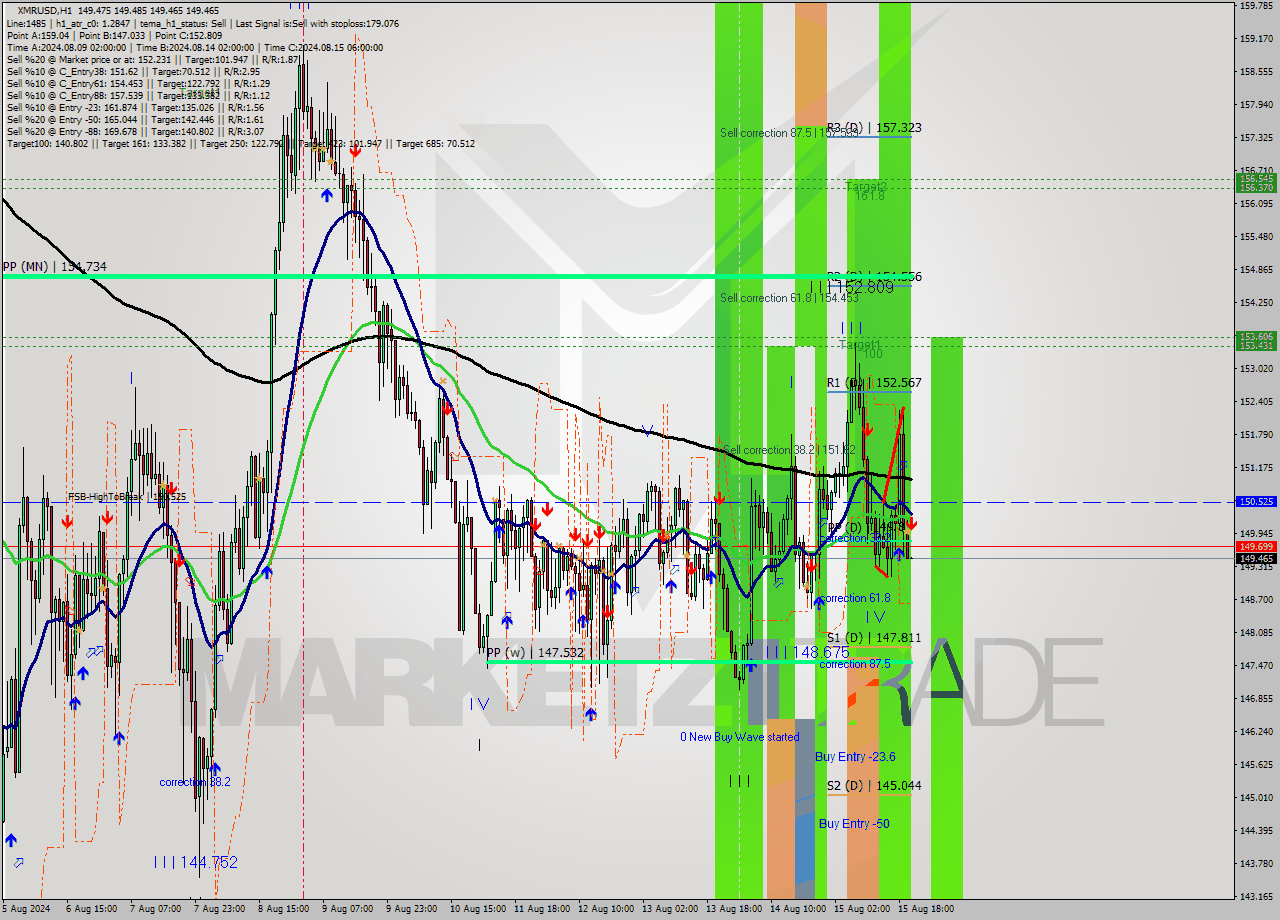Click the green 153.606 price axis tag
The height and width of the screenshot is (920, 1280).
coord(1256,337)
